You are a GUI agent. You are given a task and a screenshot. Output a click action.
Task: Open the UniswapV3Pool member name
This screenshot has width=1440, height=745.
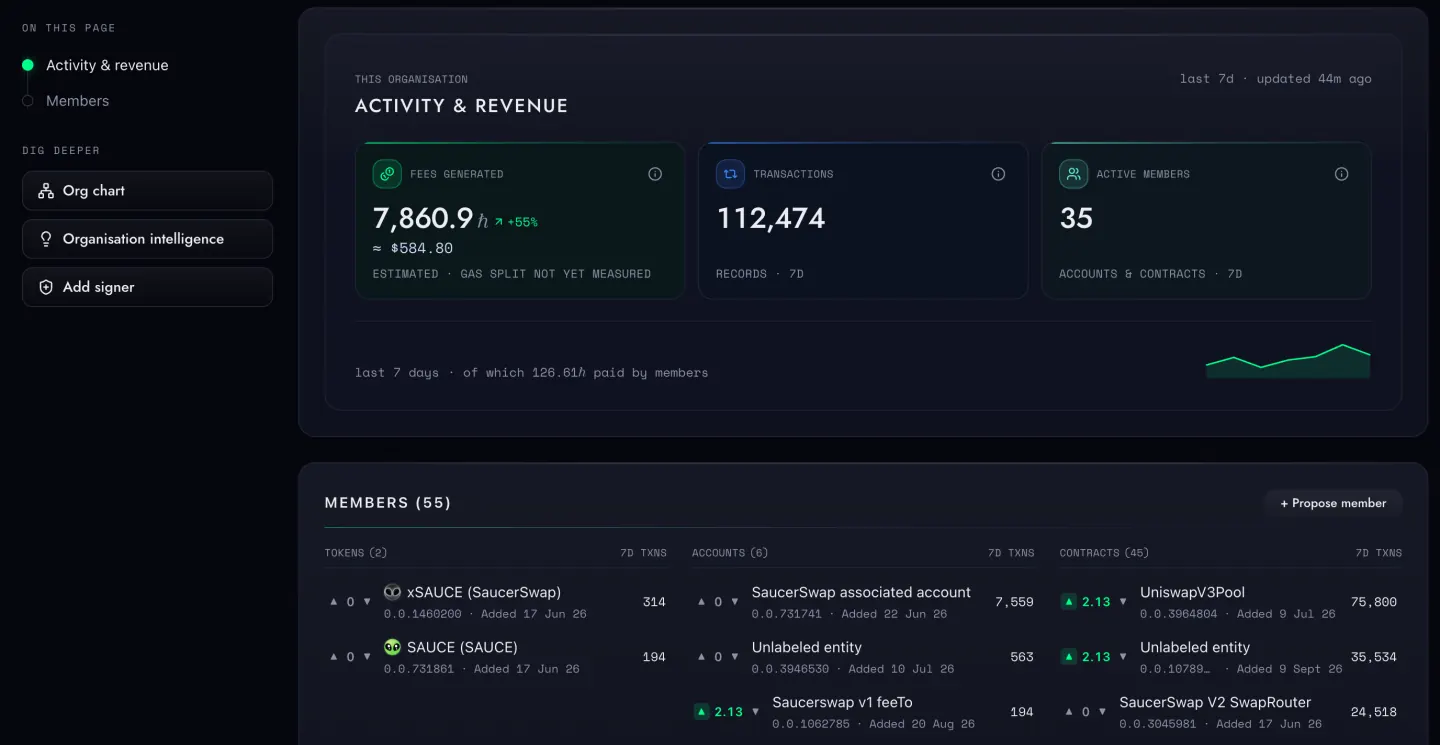tap(1192, 592)
